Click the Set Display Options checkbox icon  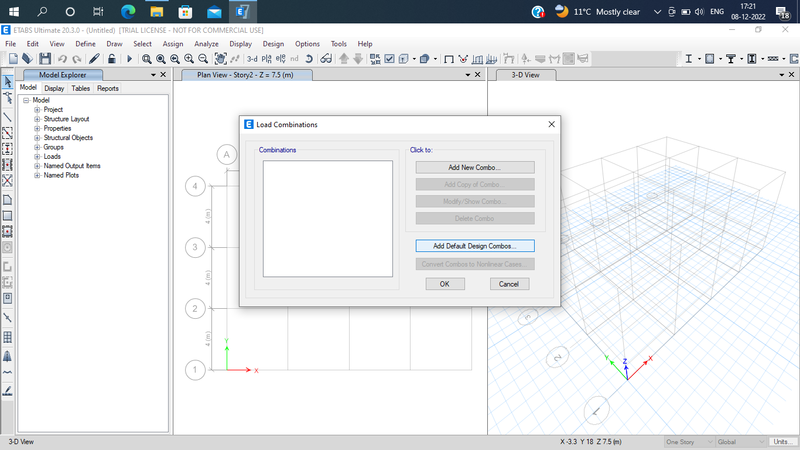(x=389, y=59)
